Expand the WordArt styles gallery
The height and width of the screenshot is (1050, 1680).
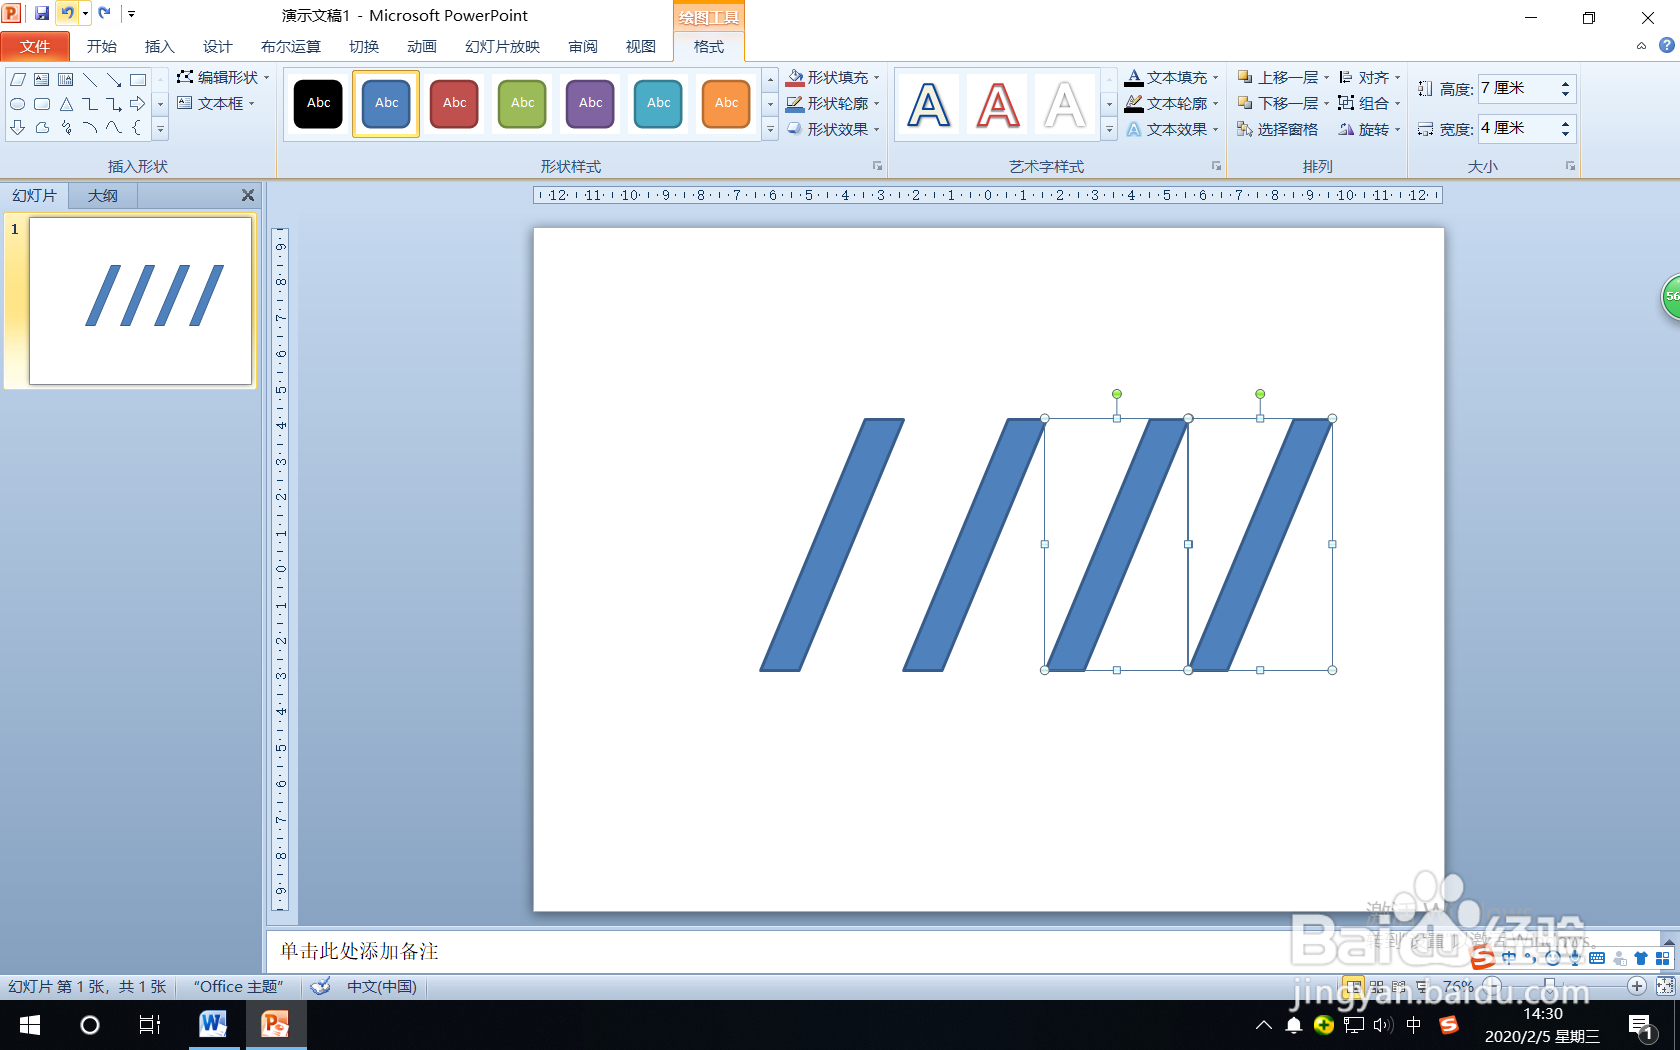1109,129
